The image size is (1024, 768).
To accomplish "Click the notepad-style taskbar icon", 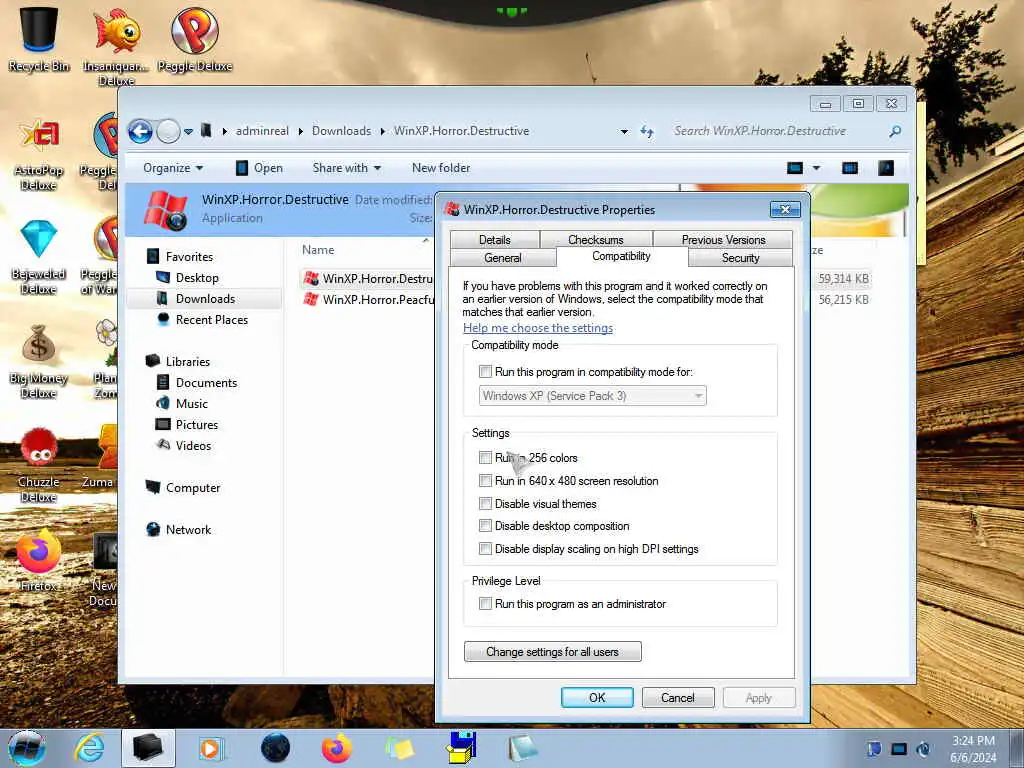I will tap(523, 748).
